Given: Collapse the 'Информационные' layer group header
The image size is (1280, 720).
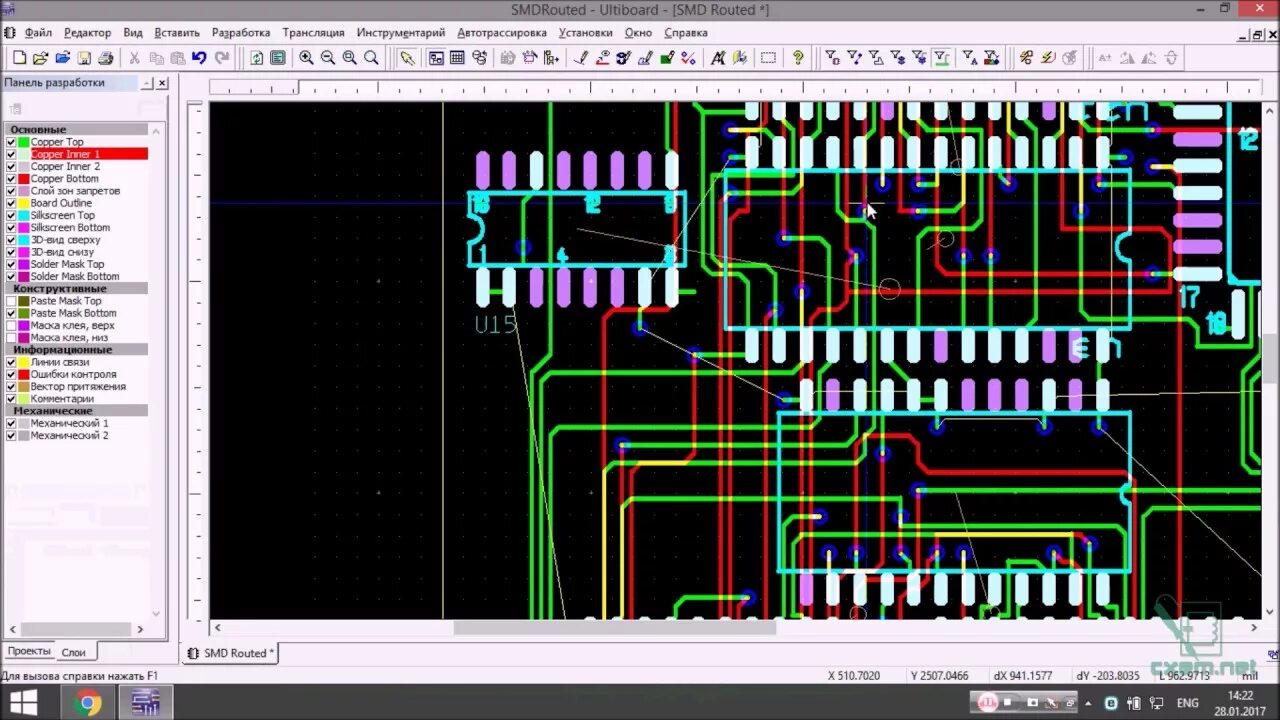Looking at the screenshot, I should pos(77,350).
